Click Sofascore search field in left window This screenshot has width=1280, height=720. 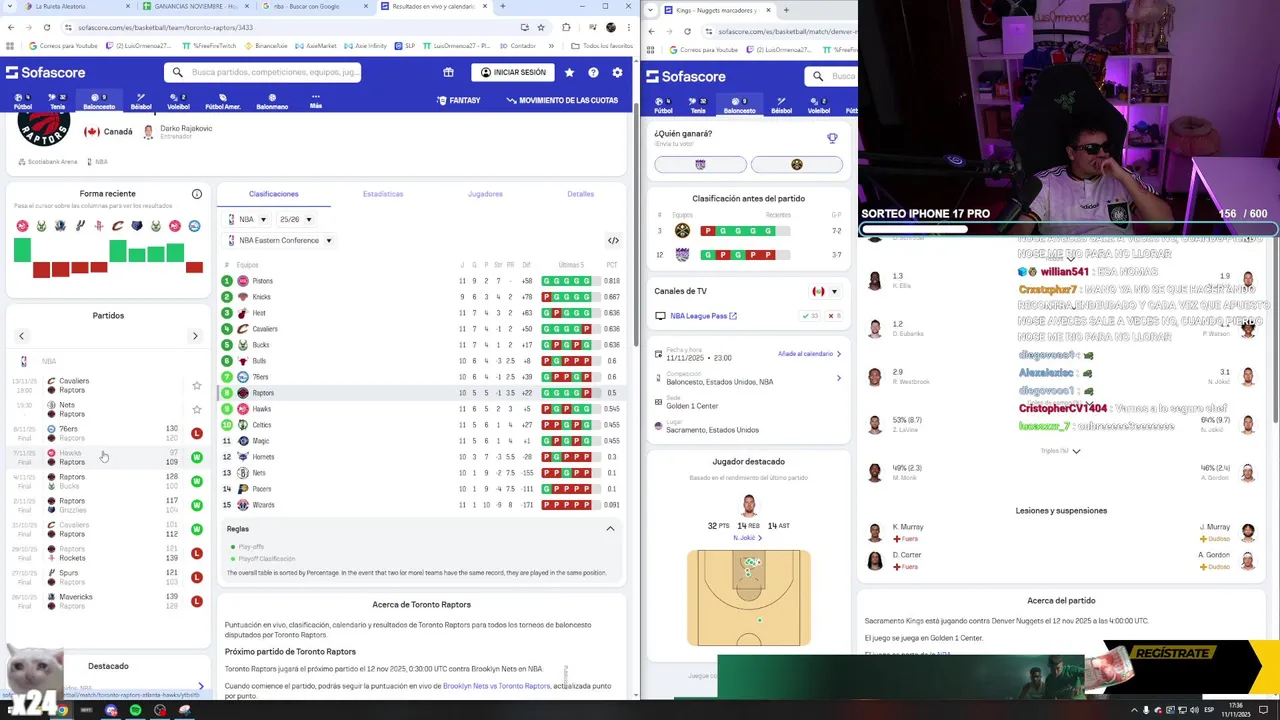click(x=263, y=72)
